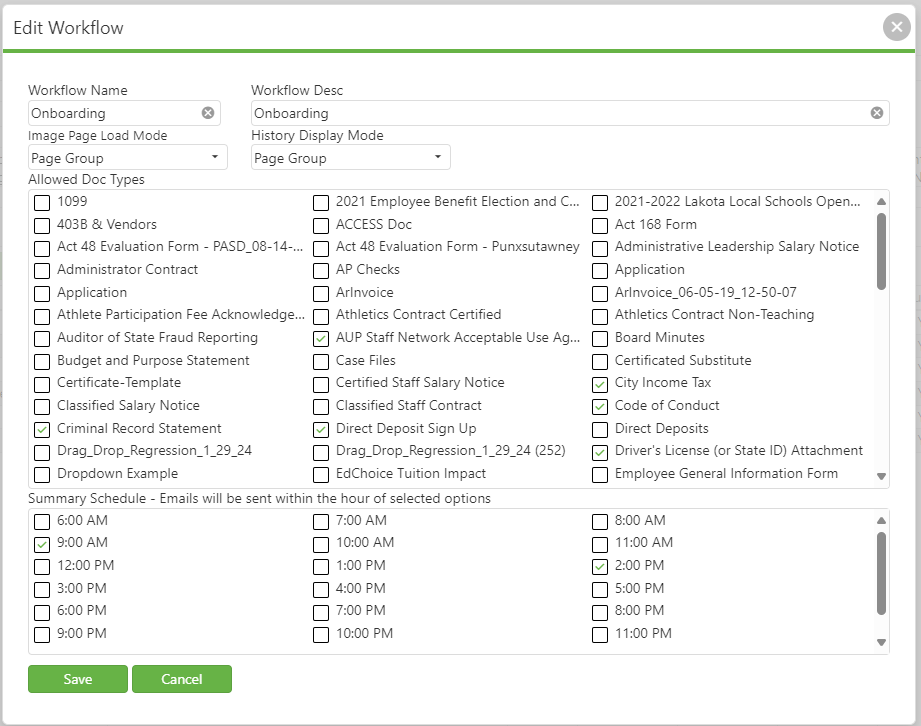Uncheck AUP Staff Network Acceptable Use checkbox
Image resolution: width=921 pixels, height=726 pixels.
321,339
